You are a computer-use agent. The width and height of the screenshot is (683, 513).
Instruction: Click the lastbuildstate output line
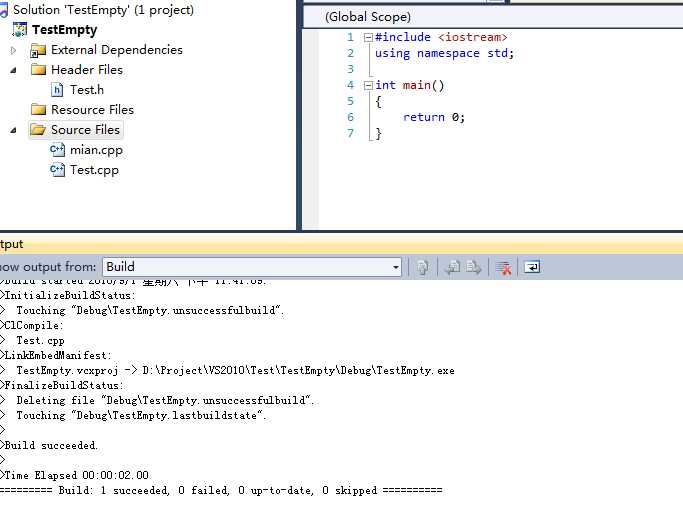coord(141,415)
